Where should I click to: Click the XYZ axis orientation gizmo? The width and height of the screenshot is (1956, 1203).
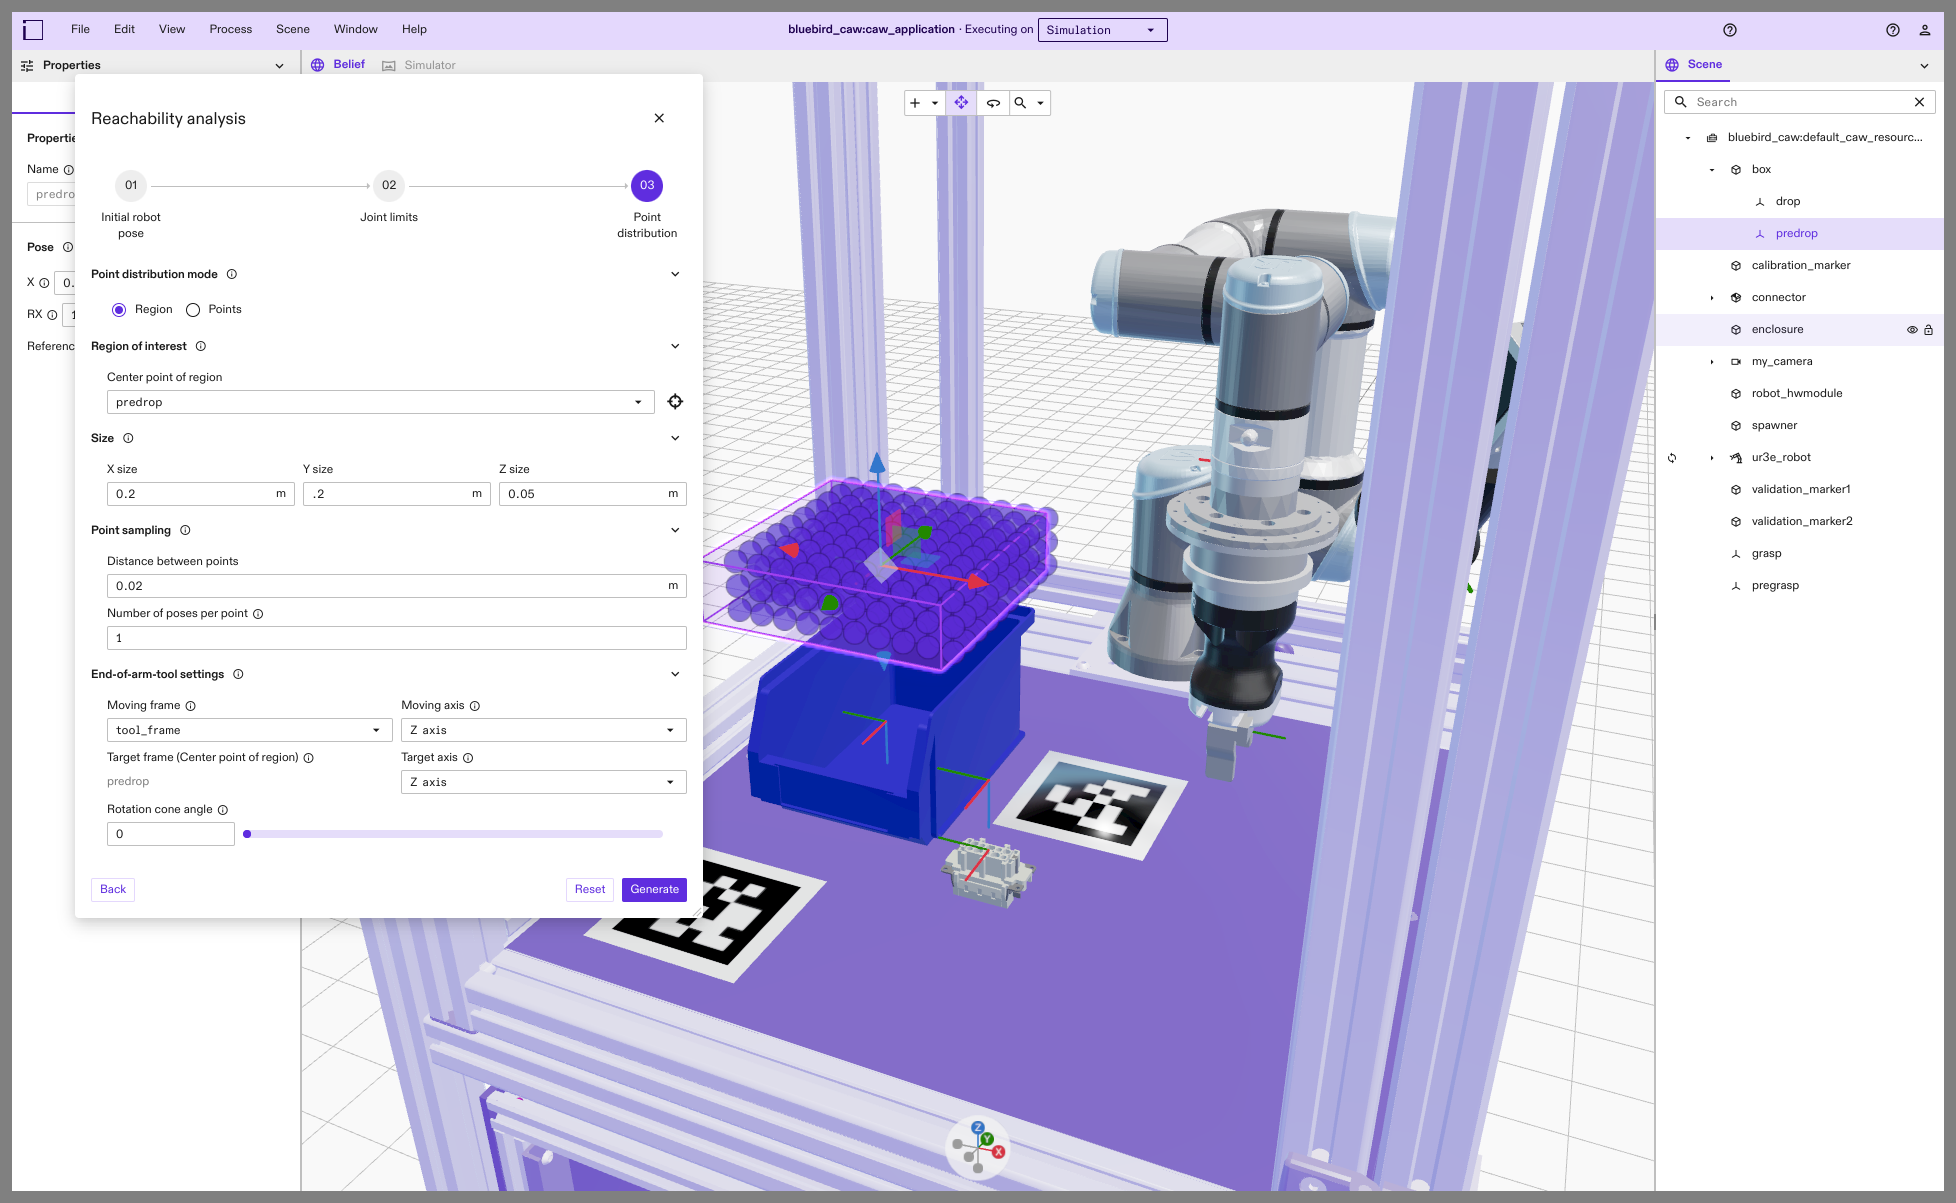978,1147
